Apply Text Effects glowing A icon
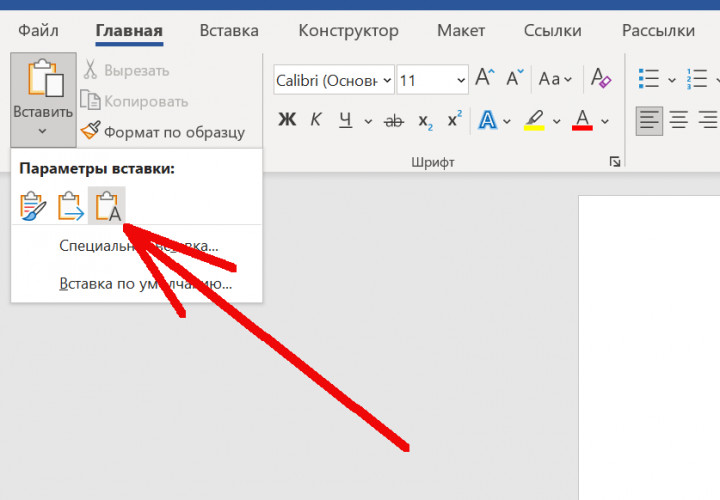 click(488, 121)
